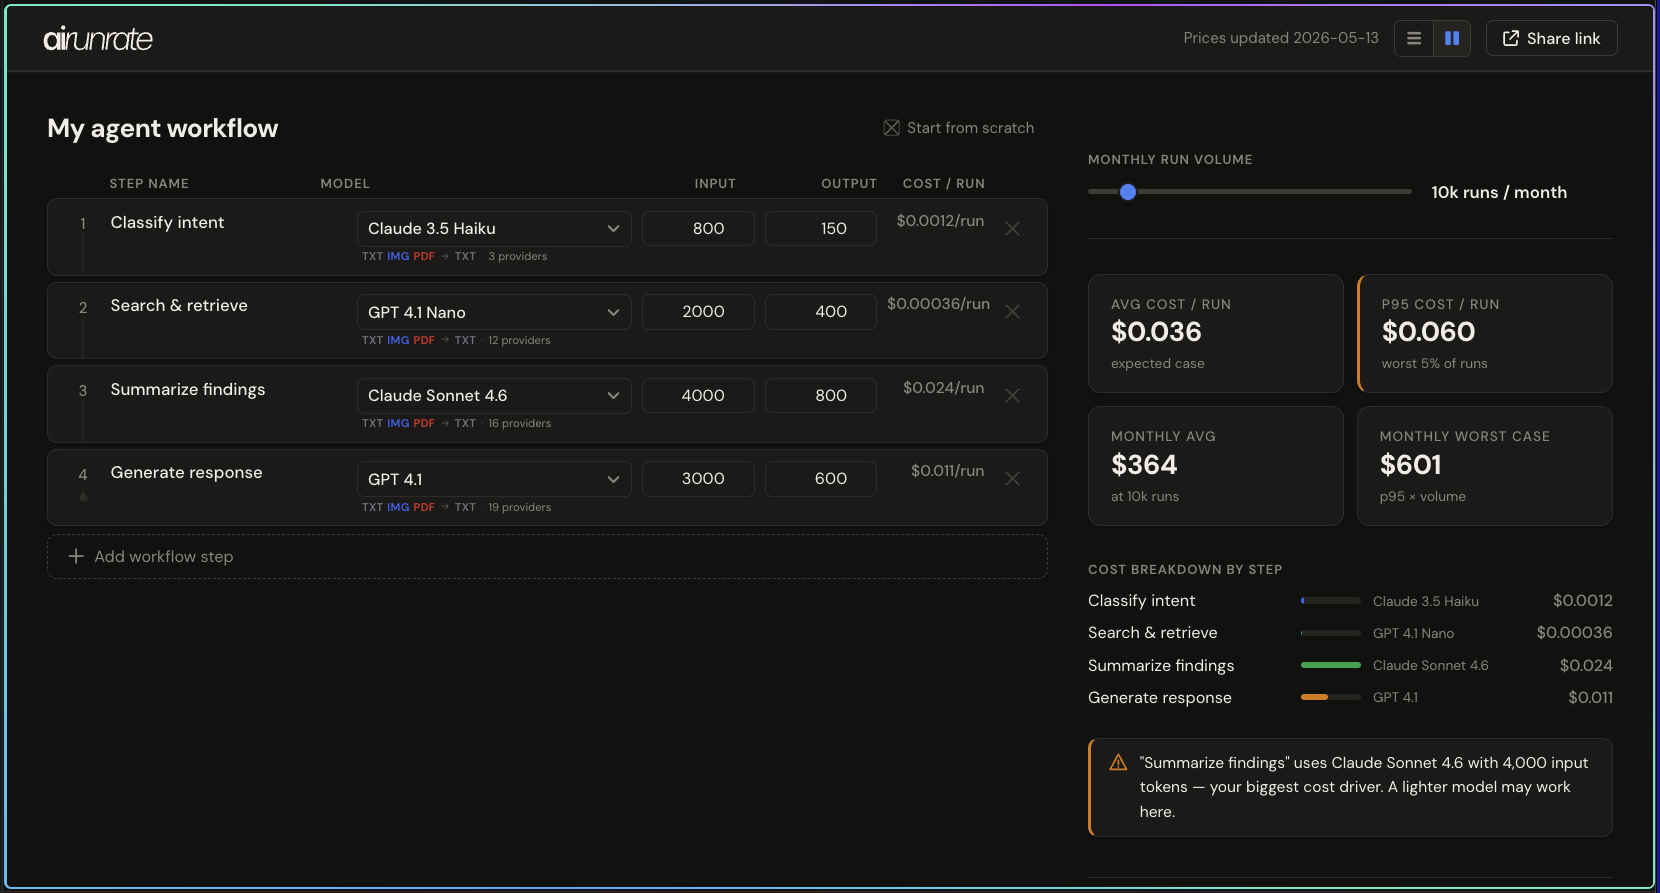Click '16 providers' under Claude Sonnet 4.6

click(x=520, y=424)
